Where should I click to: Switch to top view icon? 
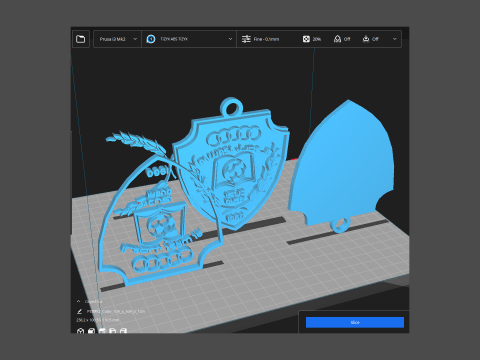102,331
